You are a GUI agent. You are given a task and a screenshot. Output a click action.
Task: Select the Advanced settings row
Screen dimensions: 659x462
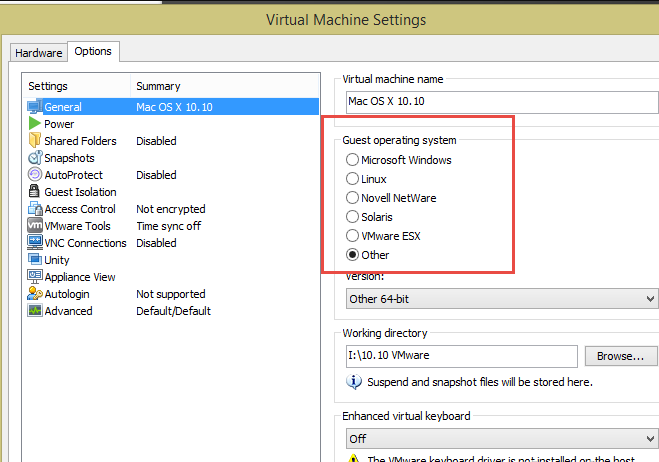(171, 311)
